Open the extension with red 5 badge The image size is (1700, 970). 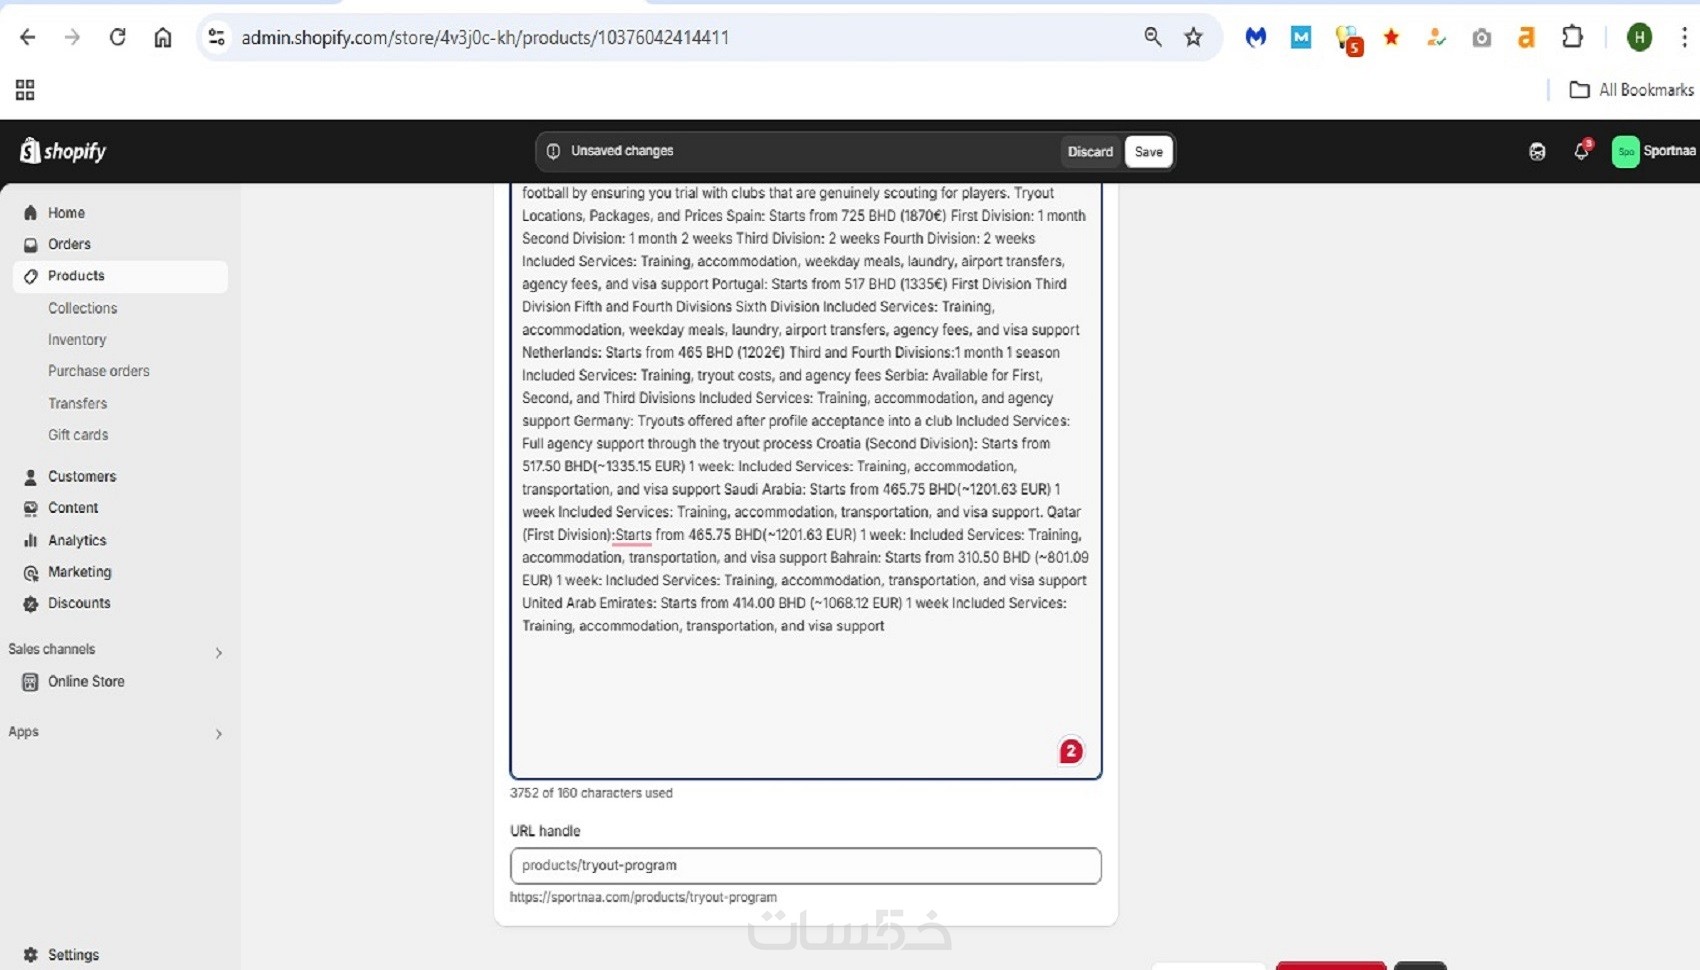tap(1348, 39)
